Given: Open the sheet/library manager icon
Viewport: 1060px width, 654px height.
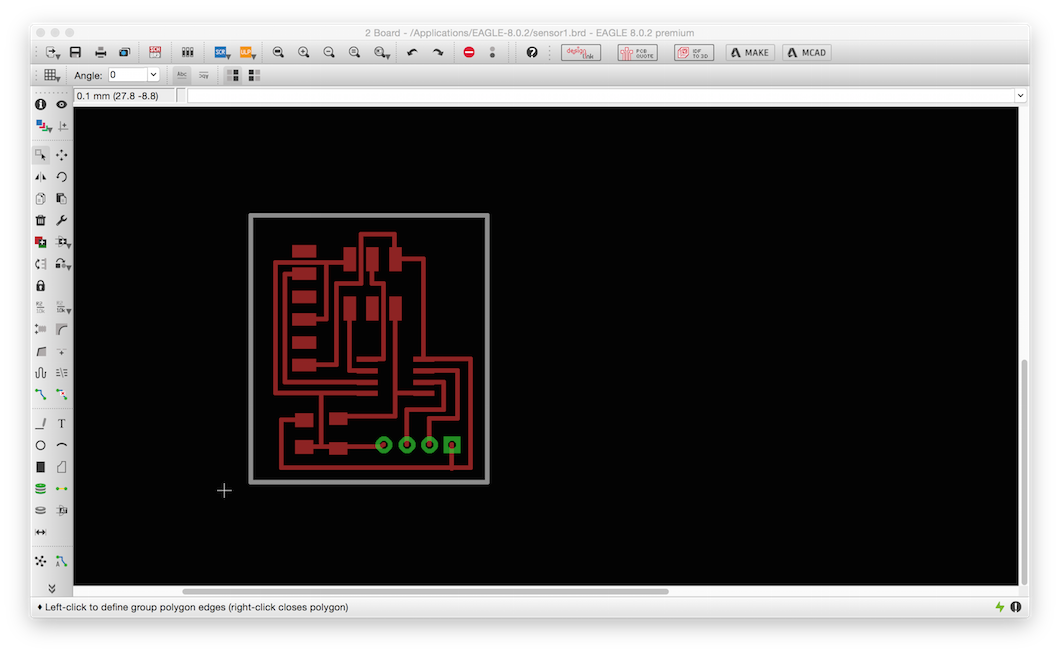Looking at the screenshot, I should coord(187,53).
